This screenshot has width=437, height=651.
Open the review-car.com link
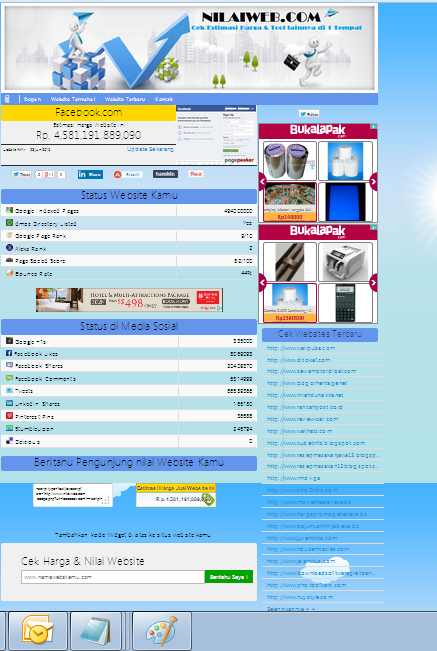(x=303, y=419)
